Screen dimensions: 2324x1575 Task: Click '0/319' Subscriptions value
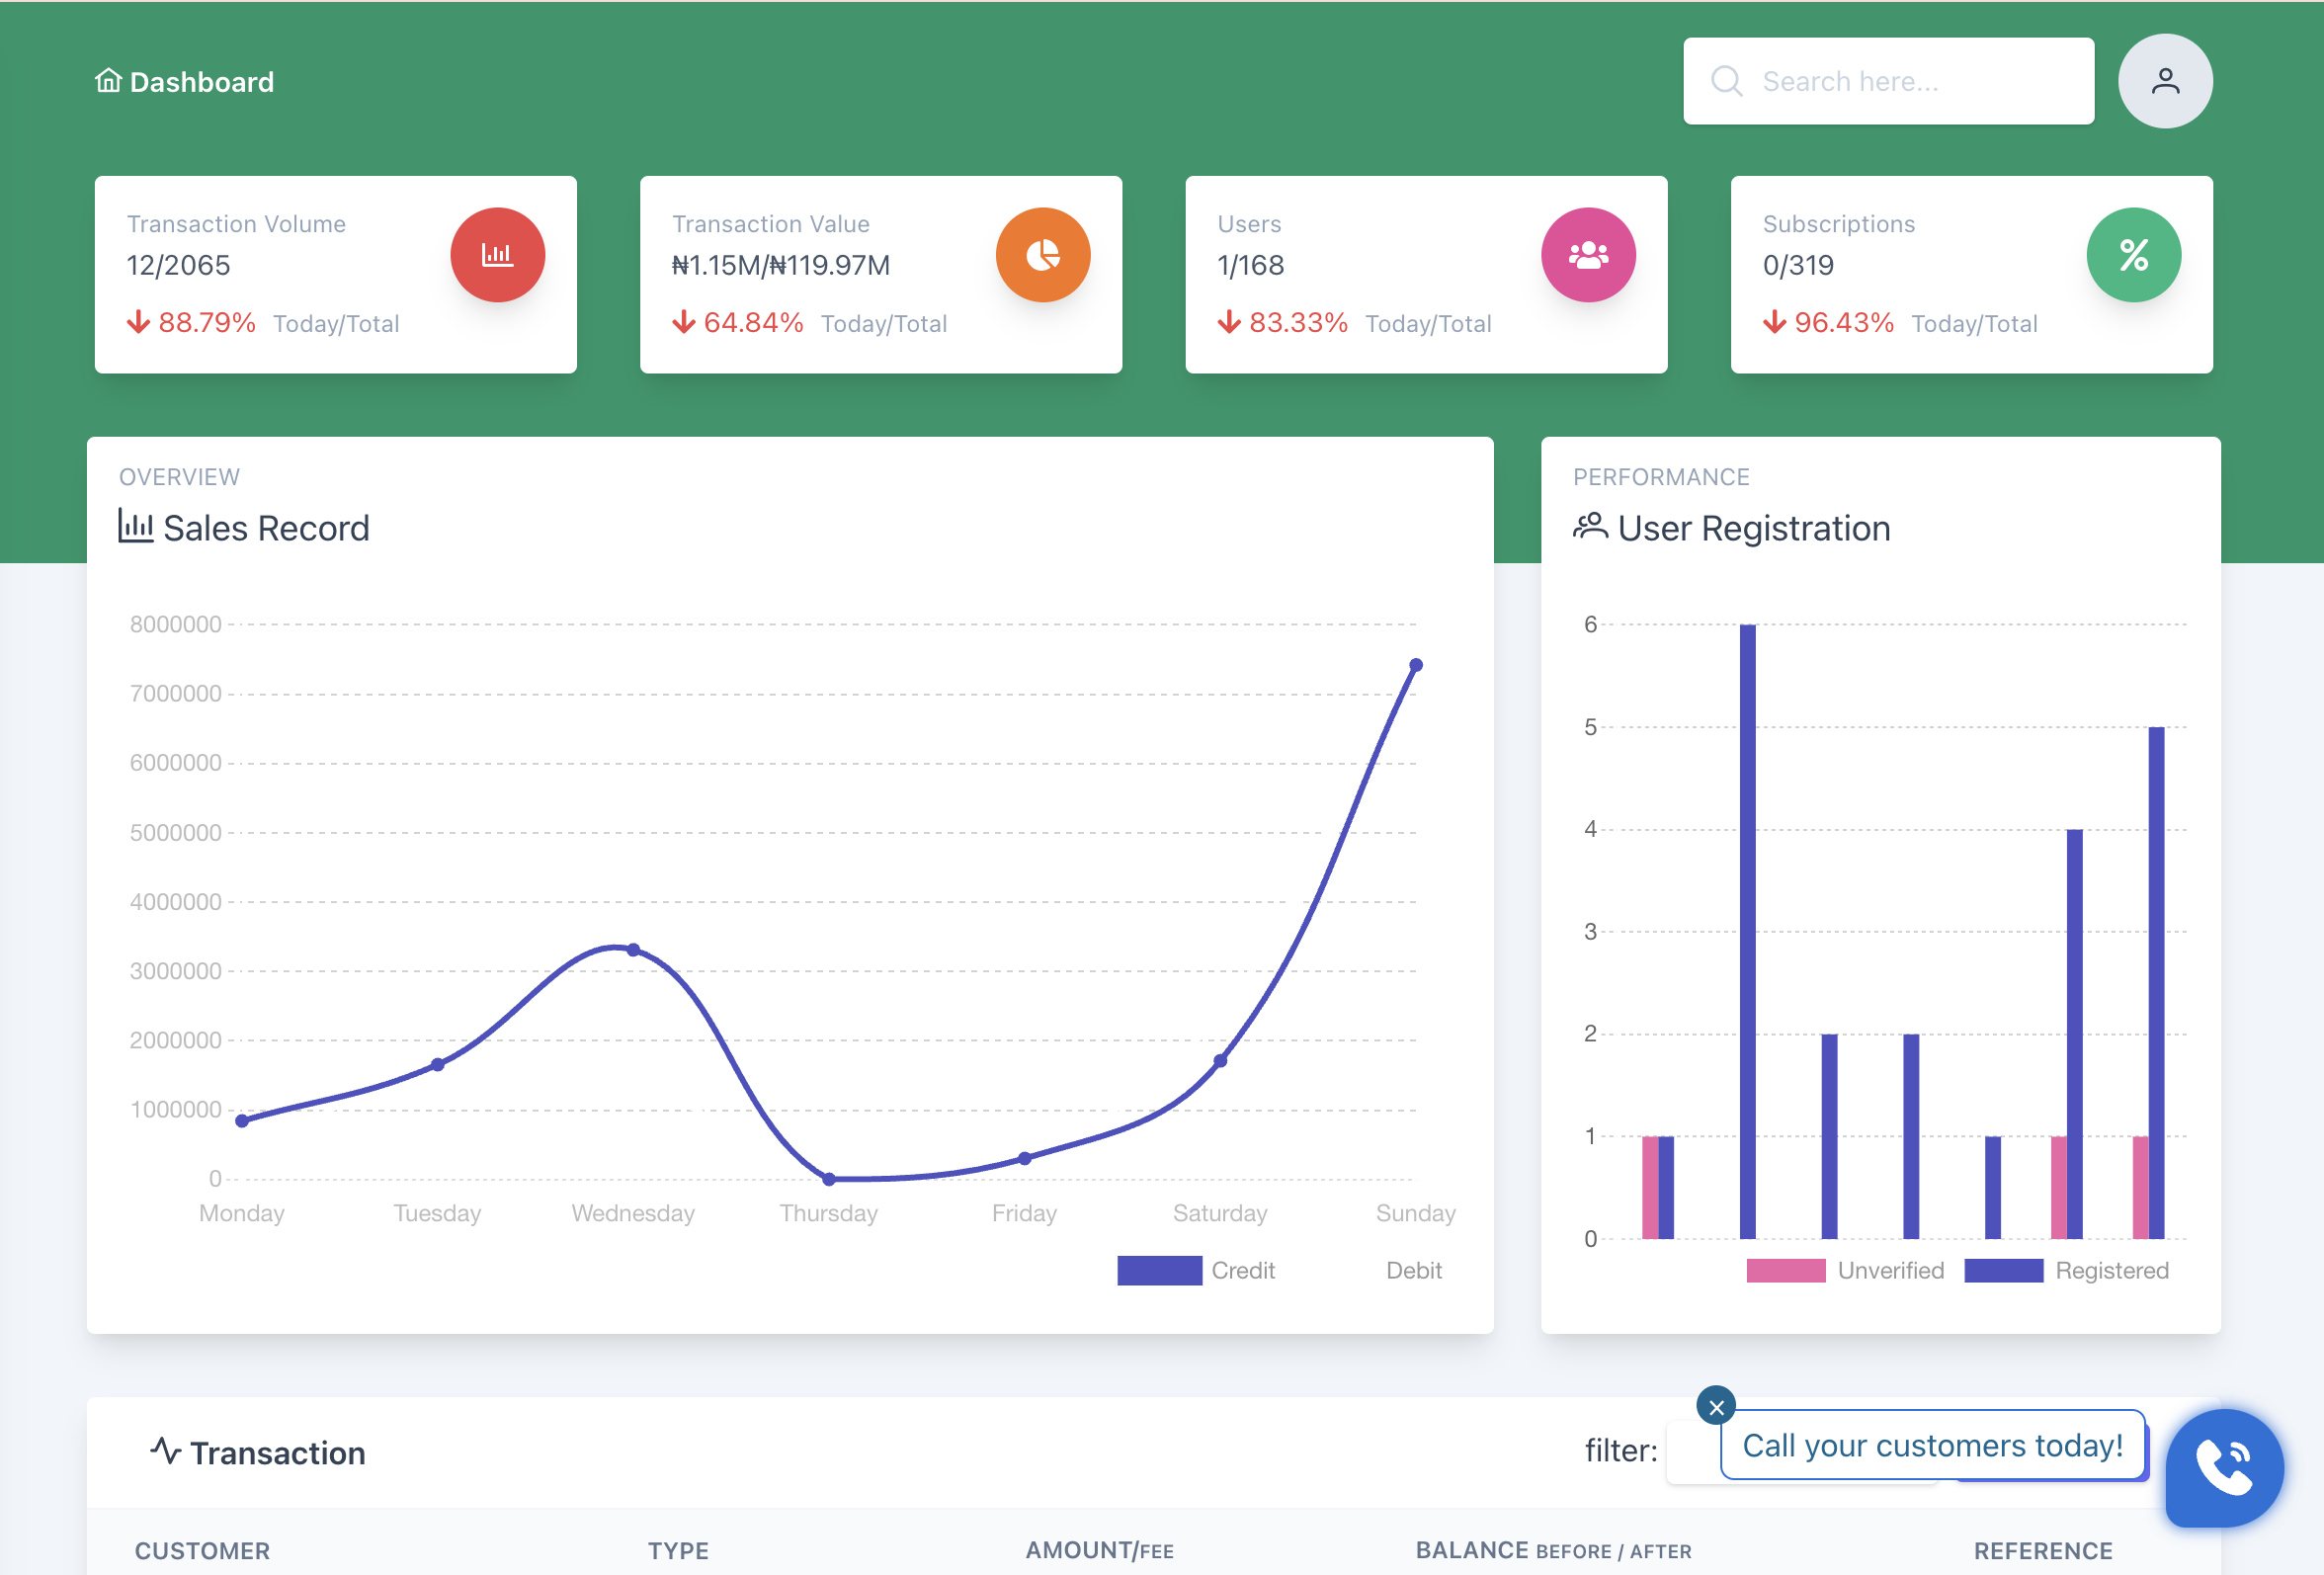click(1798, 265)
